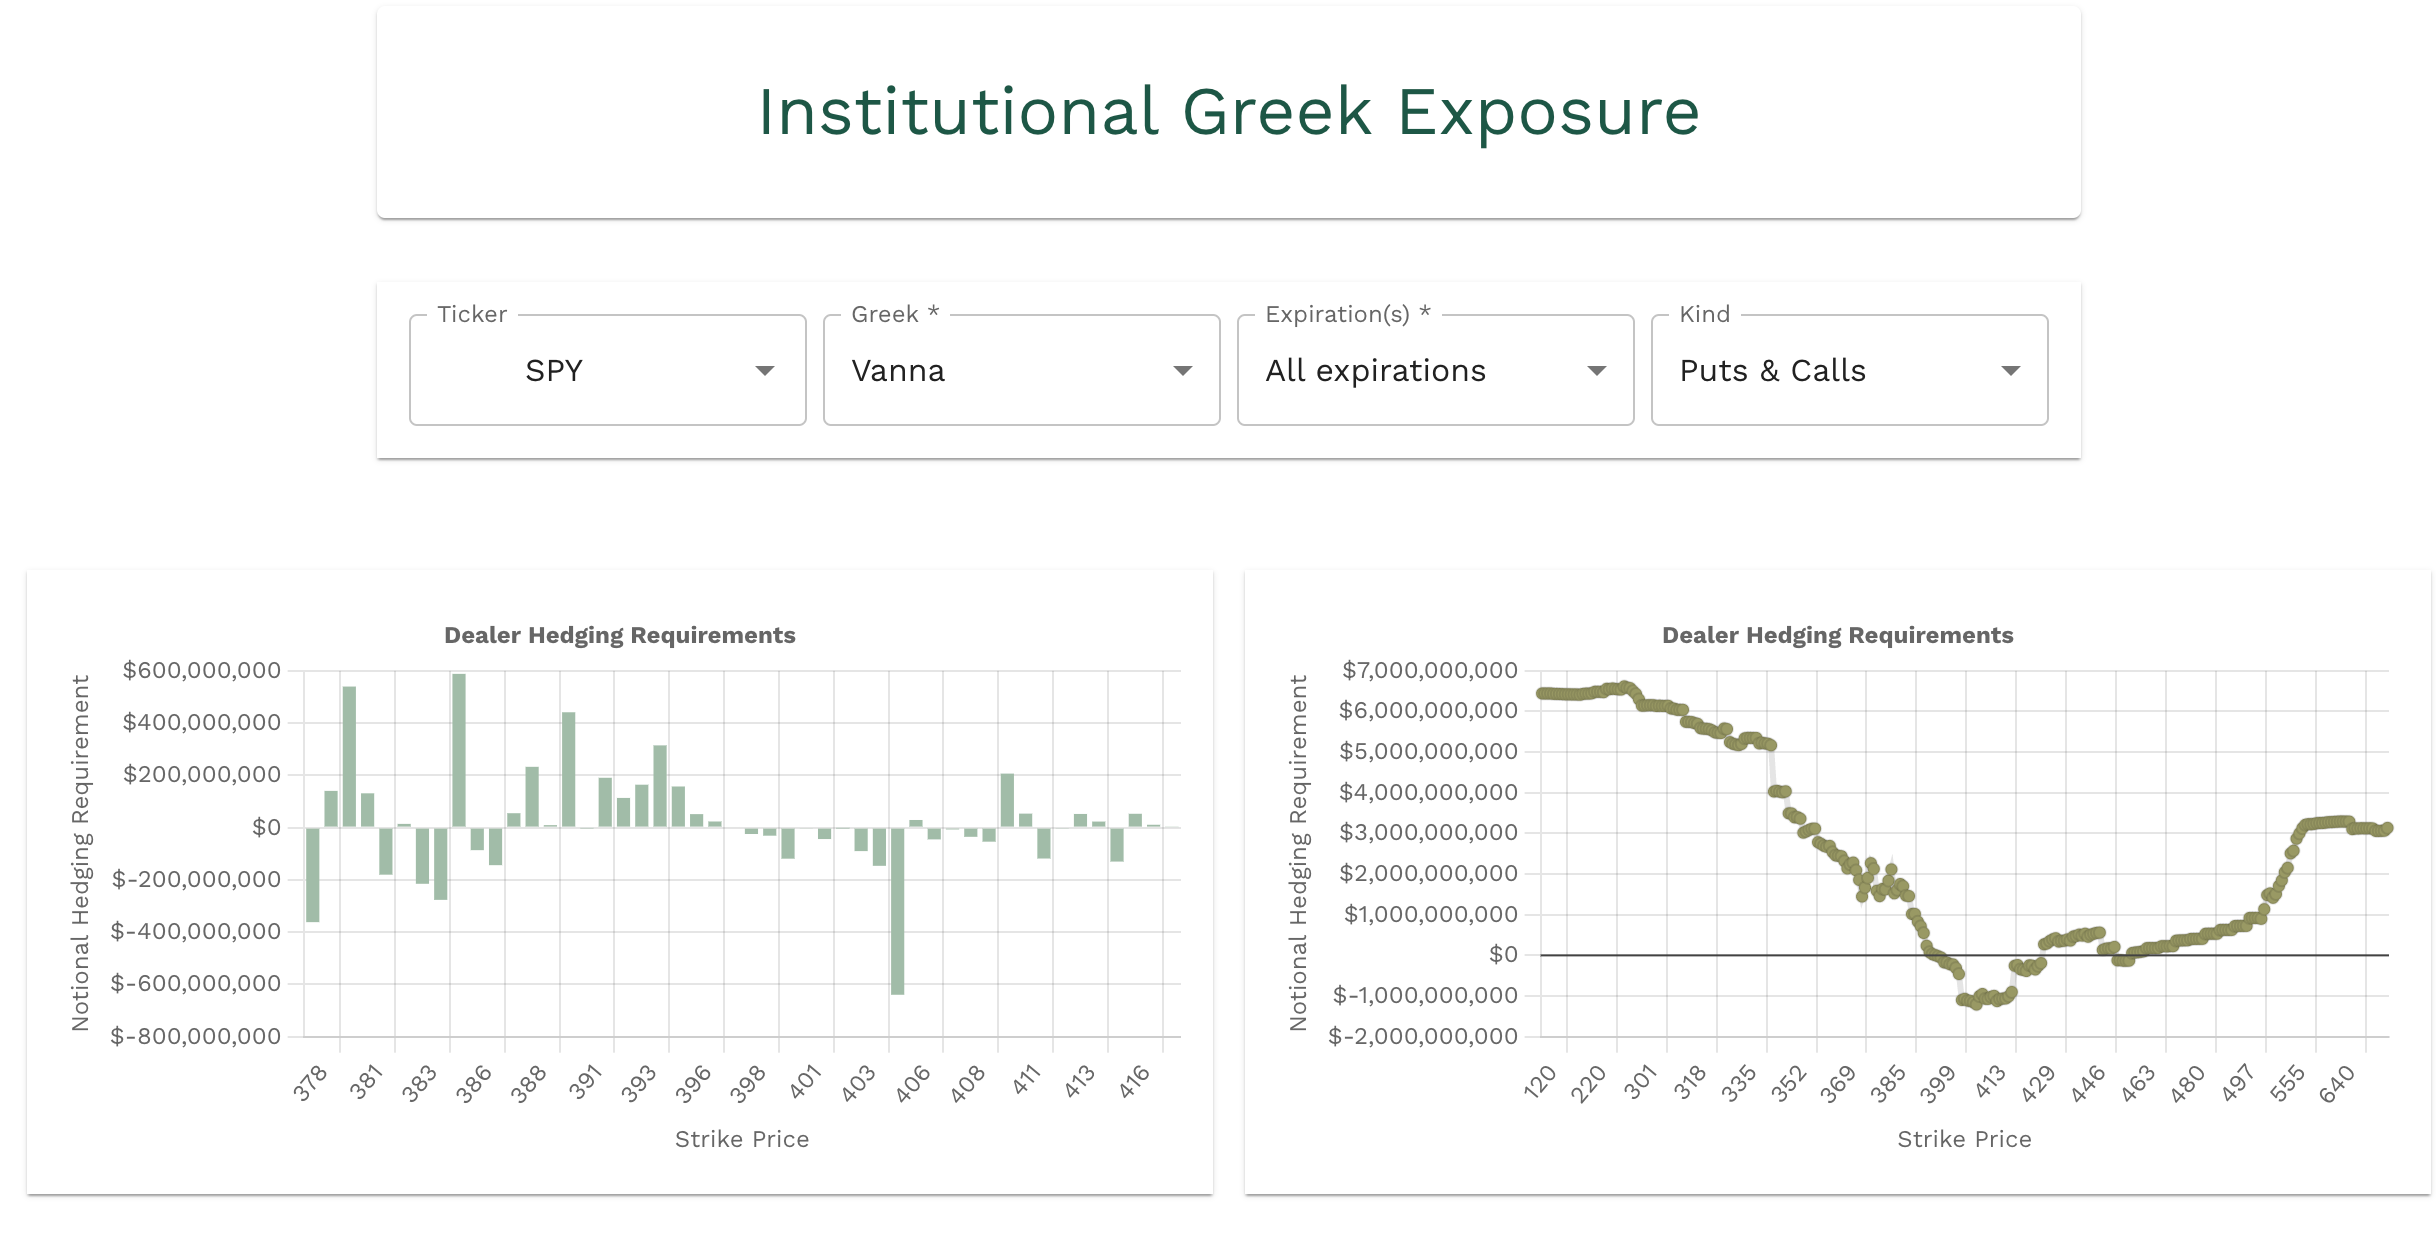Image resolution: width=2436 pixels, height=1235 pixels.
Task: Click the tallest positive bar in the bar chart
Action: 459,750
